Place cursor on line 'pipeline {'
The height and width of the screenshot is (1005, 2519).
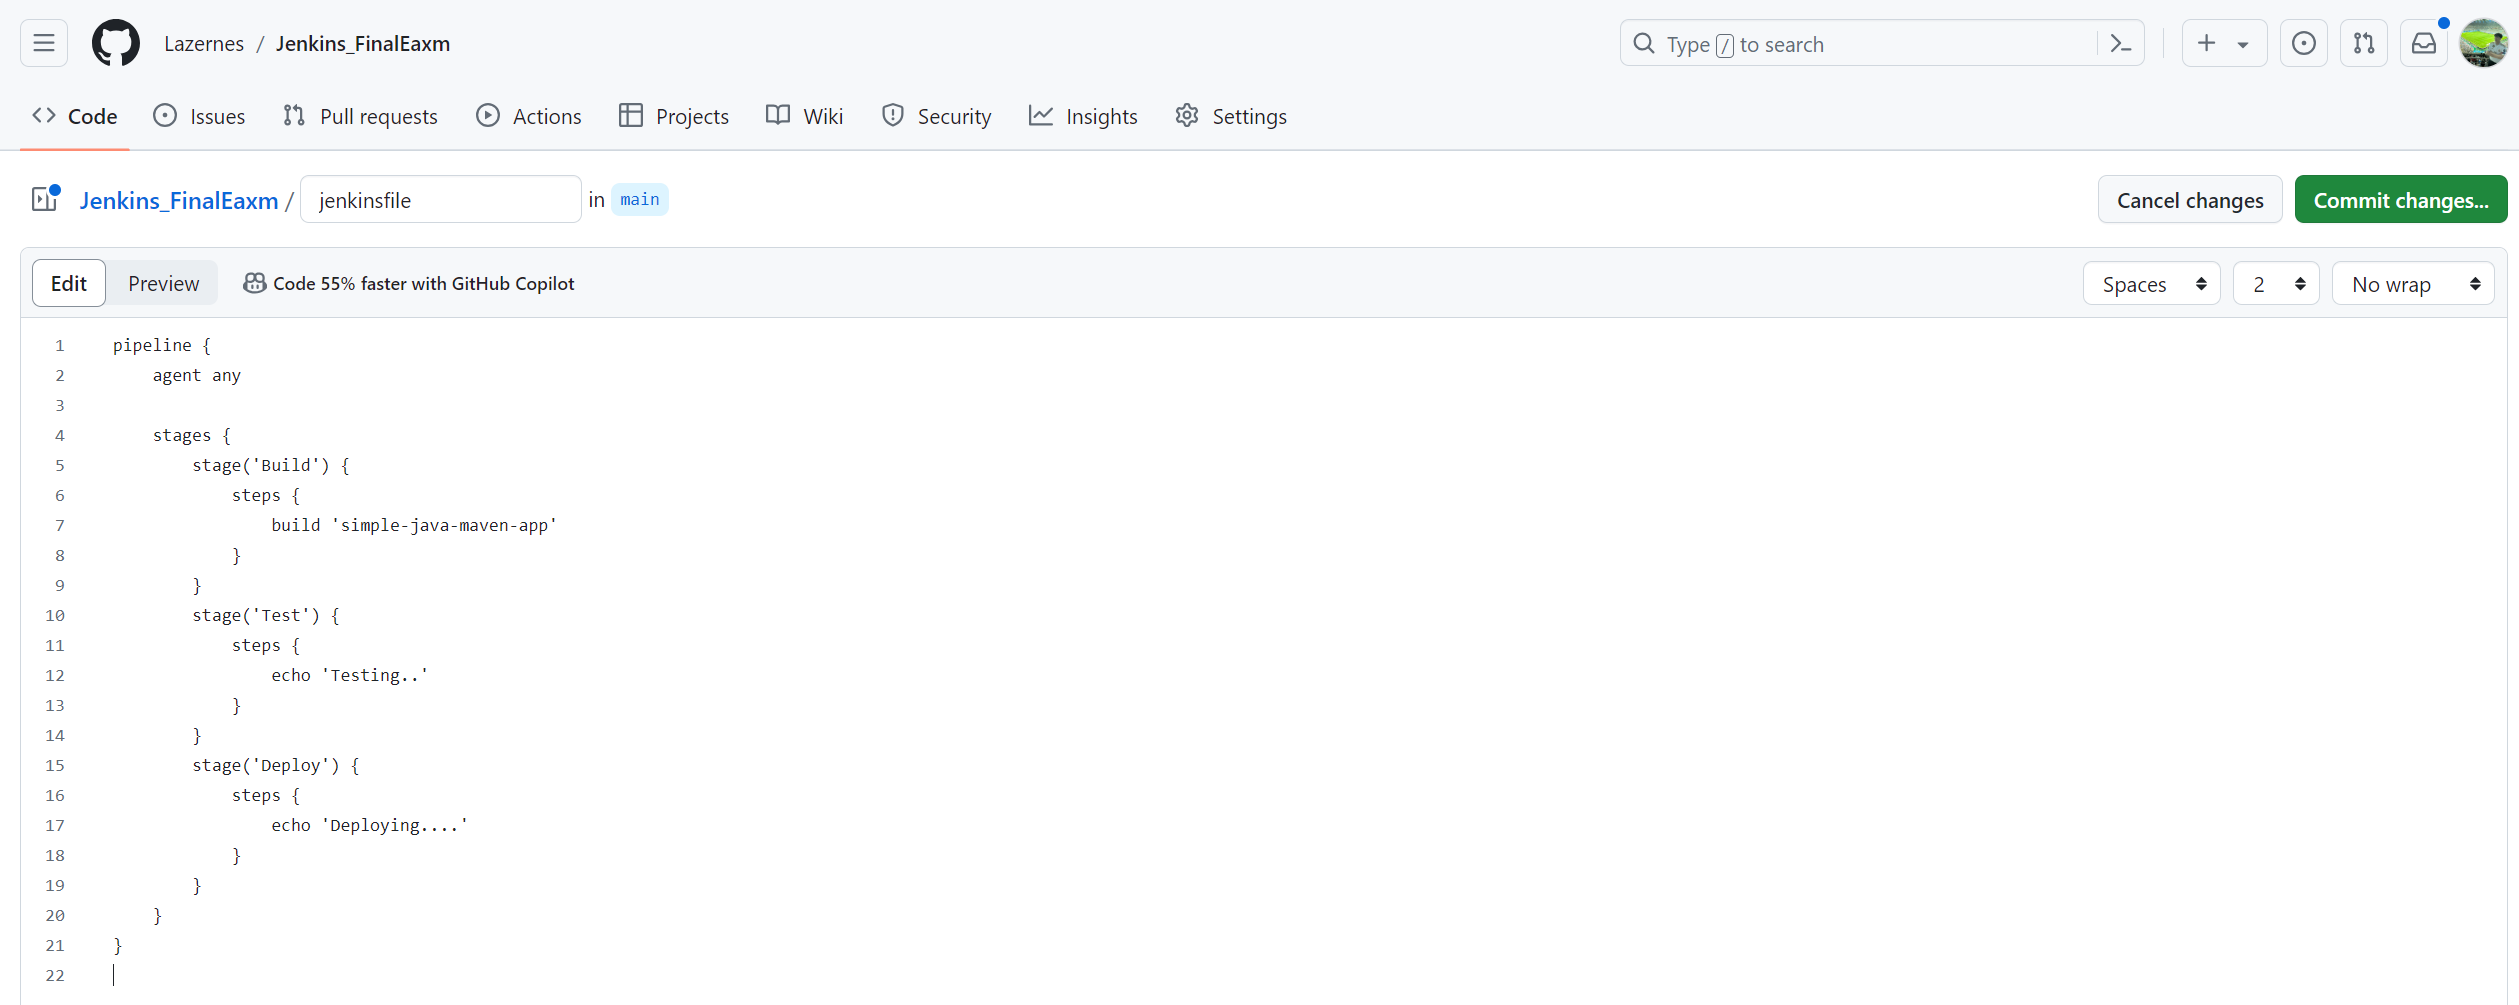162,345
